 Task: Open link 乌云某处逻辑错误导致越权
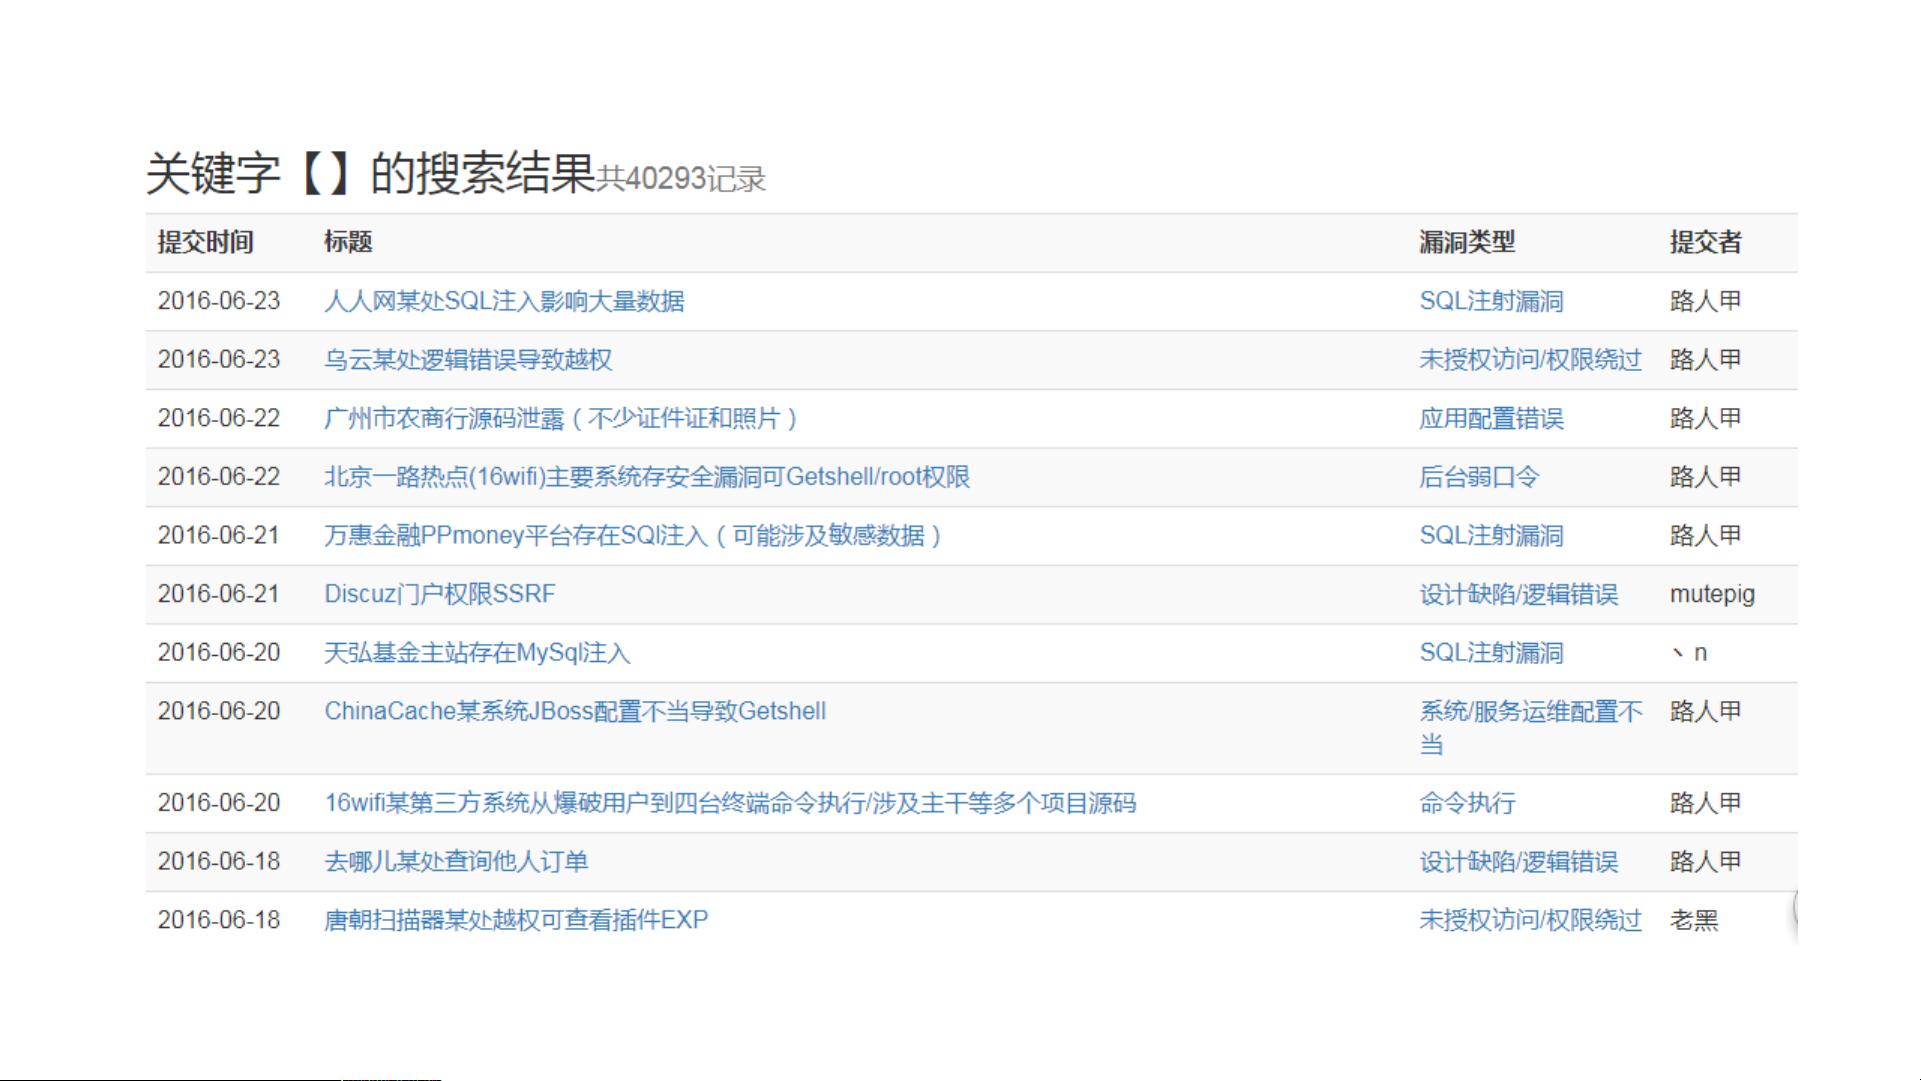pos(468,360)
